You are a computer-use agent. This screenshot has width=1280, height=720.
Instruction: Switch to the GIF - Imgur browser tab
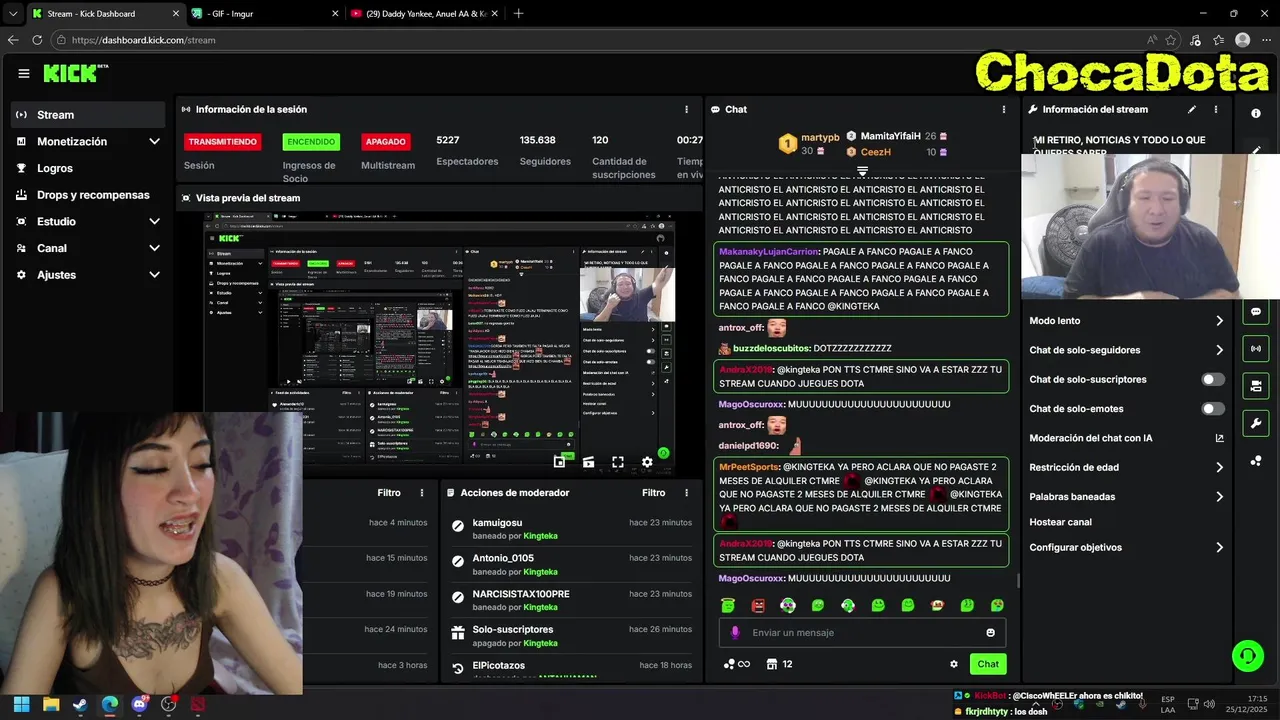point(264,14)
